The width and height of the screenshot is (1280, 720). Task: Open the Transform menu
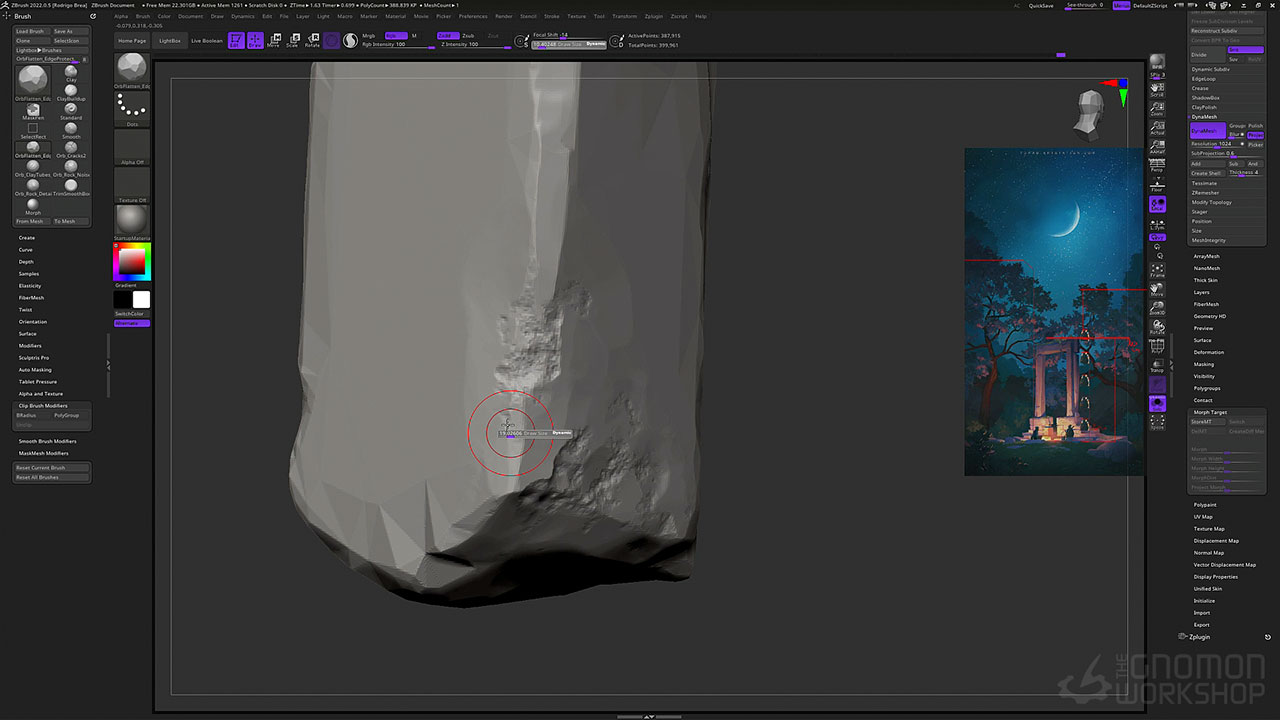(x=624, y=16)
